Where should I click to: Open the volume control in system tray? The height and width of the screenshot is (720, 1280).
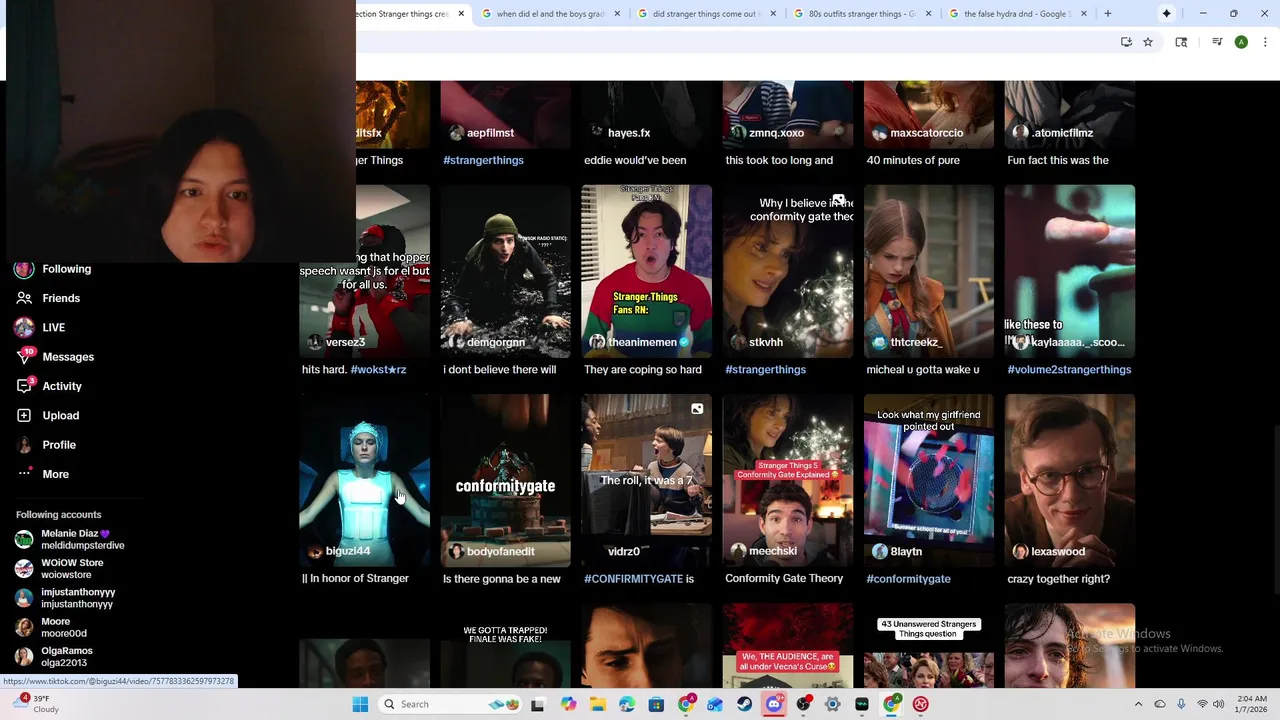coord(1219,704)
